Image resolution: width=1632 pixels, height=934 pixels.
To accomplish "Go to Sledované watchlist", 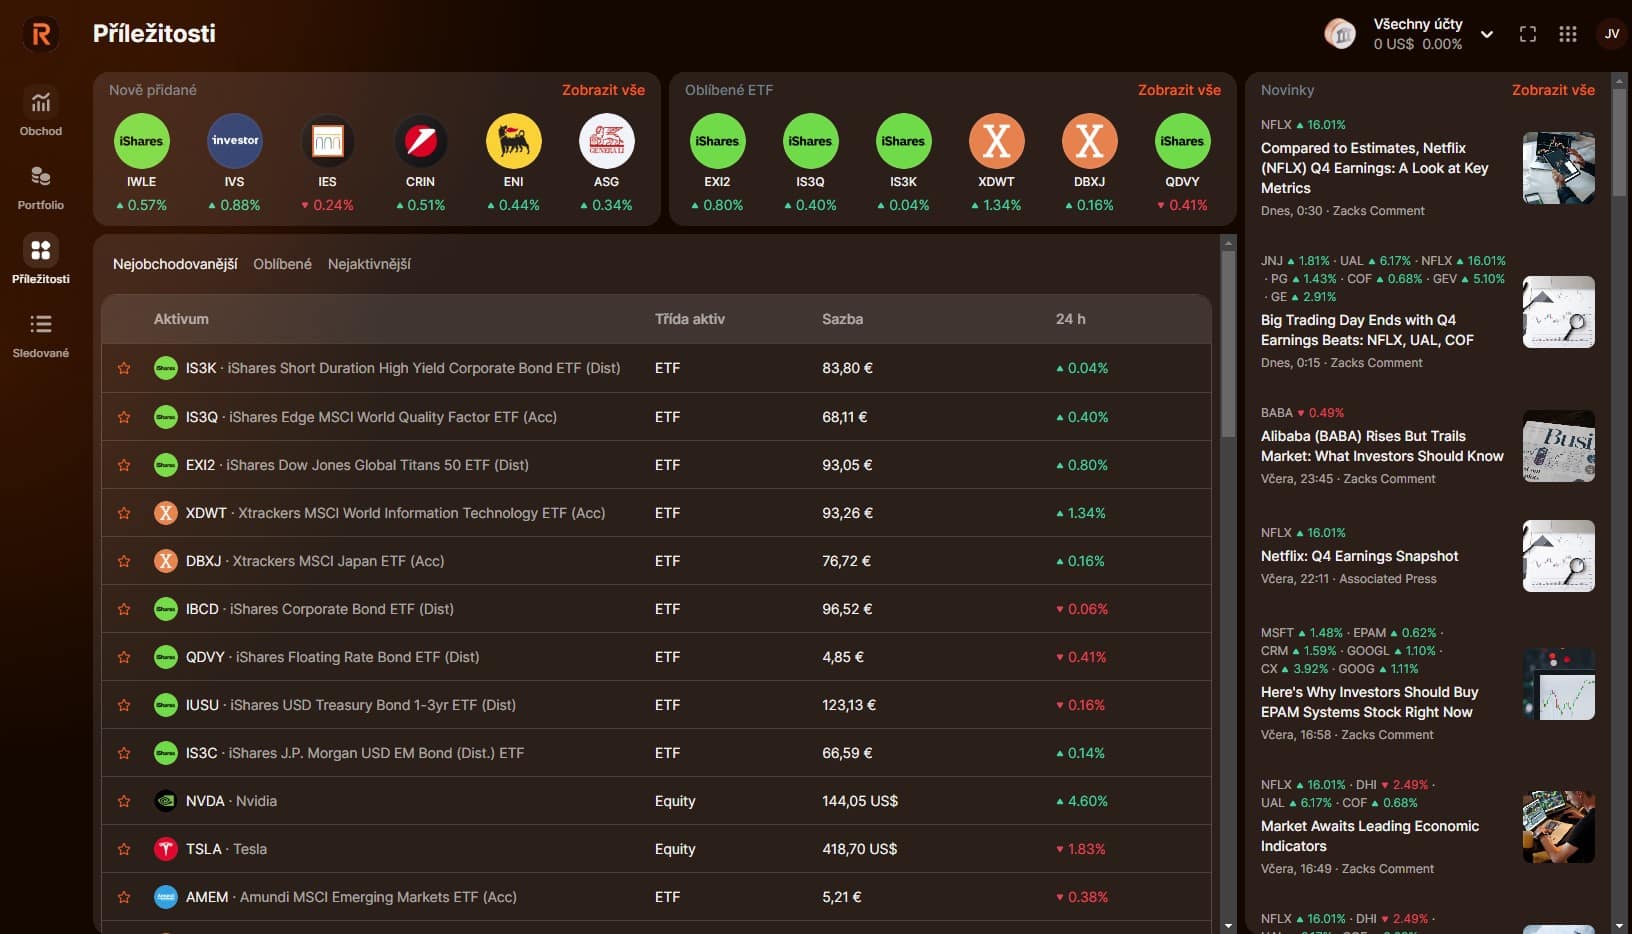I will tap(40, 333).
